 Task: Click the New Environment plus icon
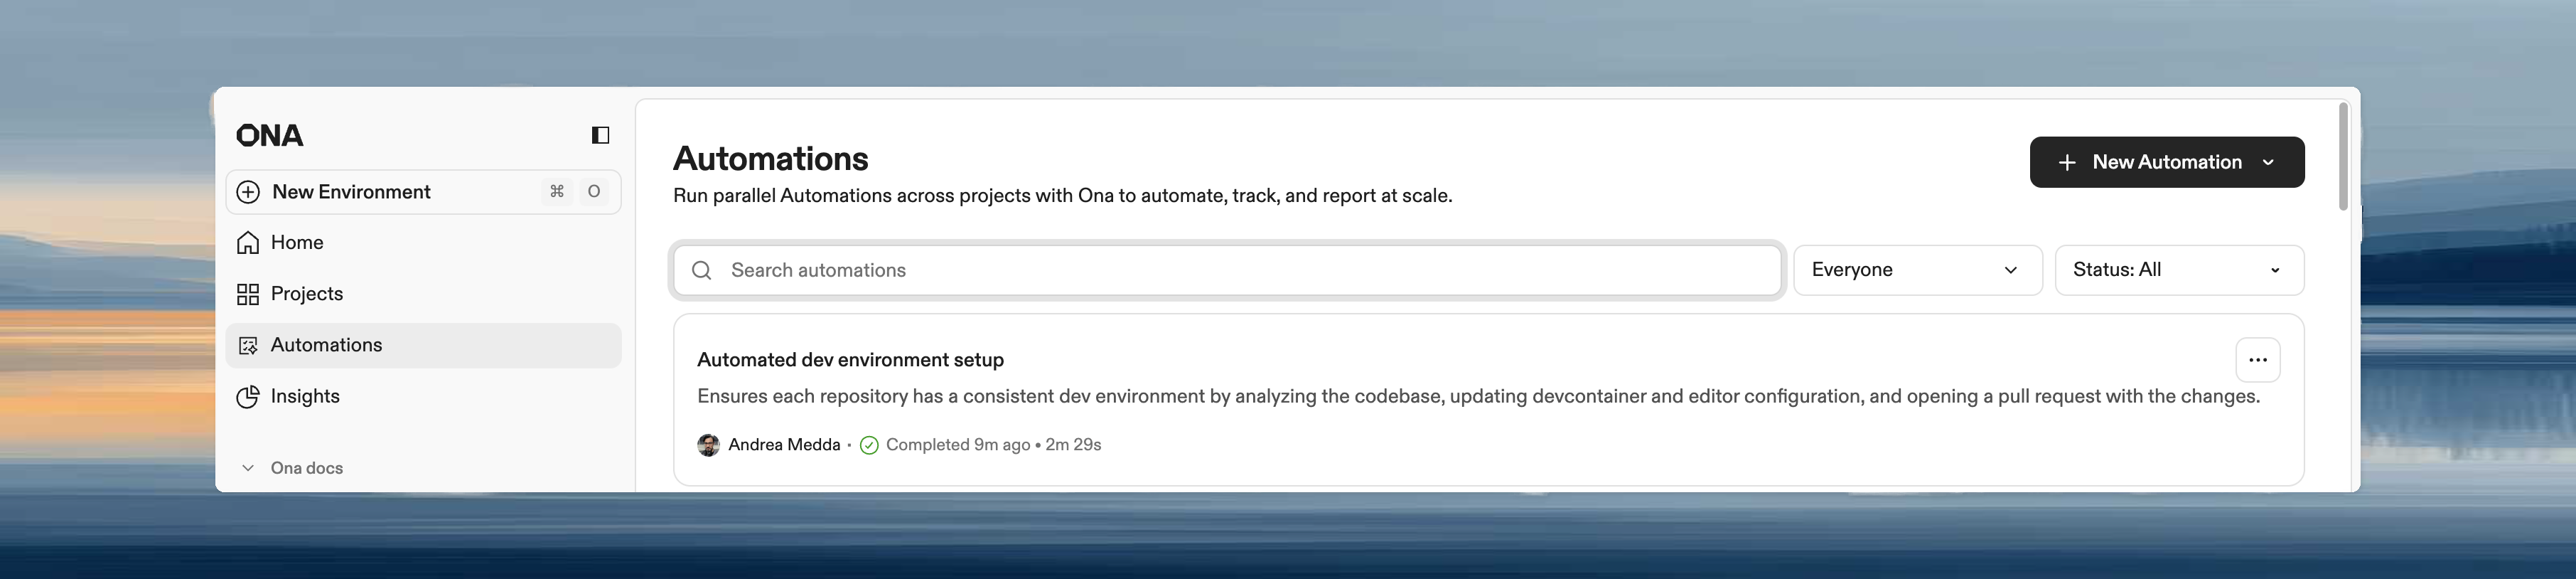click(x=247, y=191)
